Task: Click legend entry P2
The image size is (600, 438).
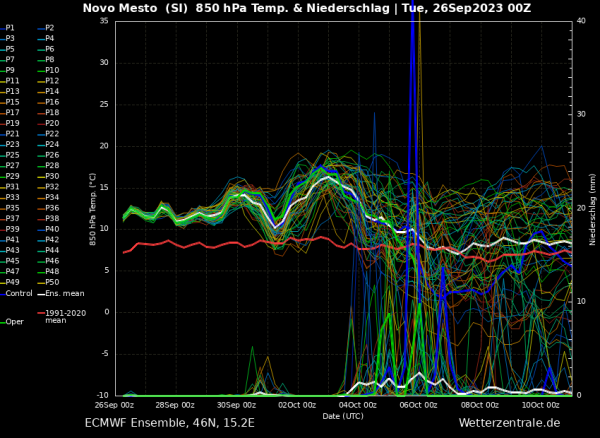Action: point(46,28)
